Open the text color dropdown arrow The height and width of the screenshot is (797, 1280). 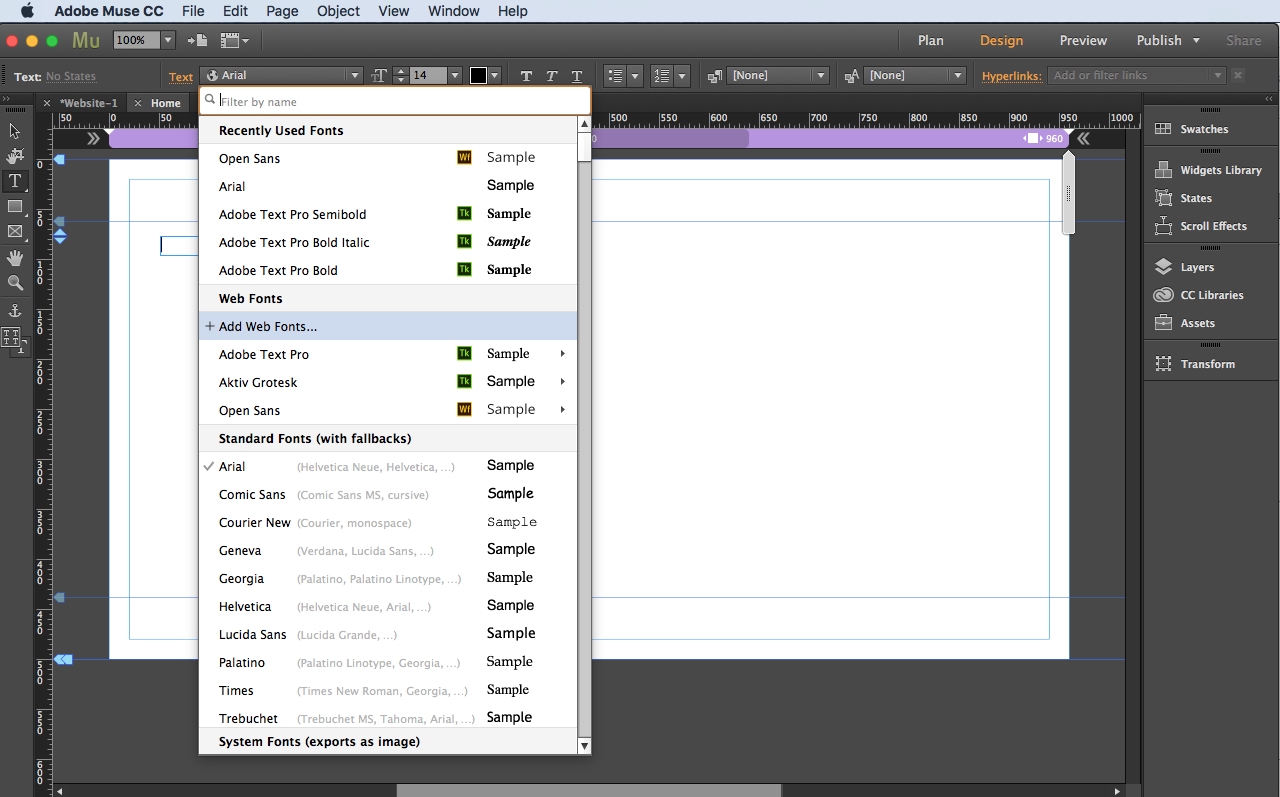(495, 76)
